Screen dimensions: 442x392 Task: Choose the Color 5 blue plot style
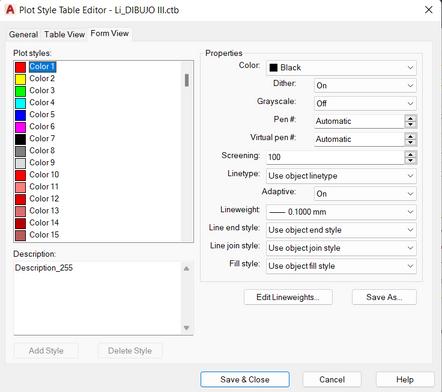click(42, 115)
